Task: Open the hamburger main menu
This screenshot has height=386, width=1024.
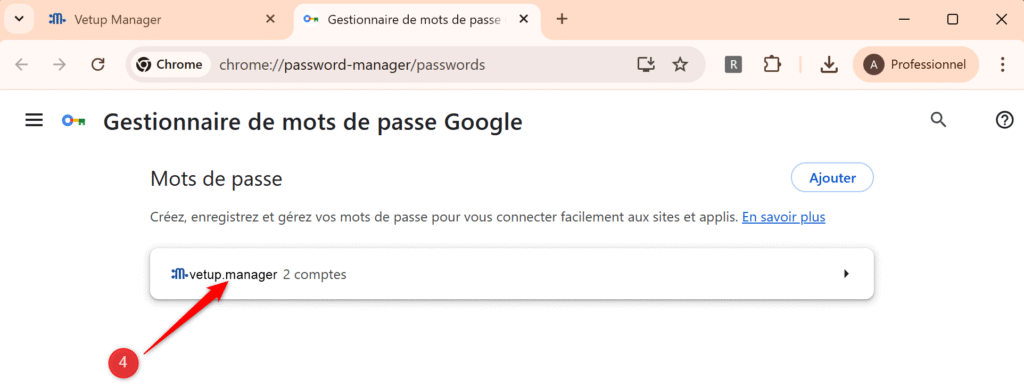Action: point(34,120)
